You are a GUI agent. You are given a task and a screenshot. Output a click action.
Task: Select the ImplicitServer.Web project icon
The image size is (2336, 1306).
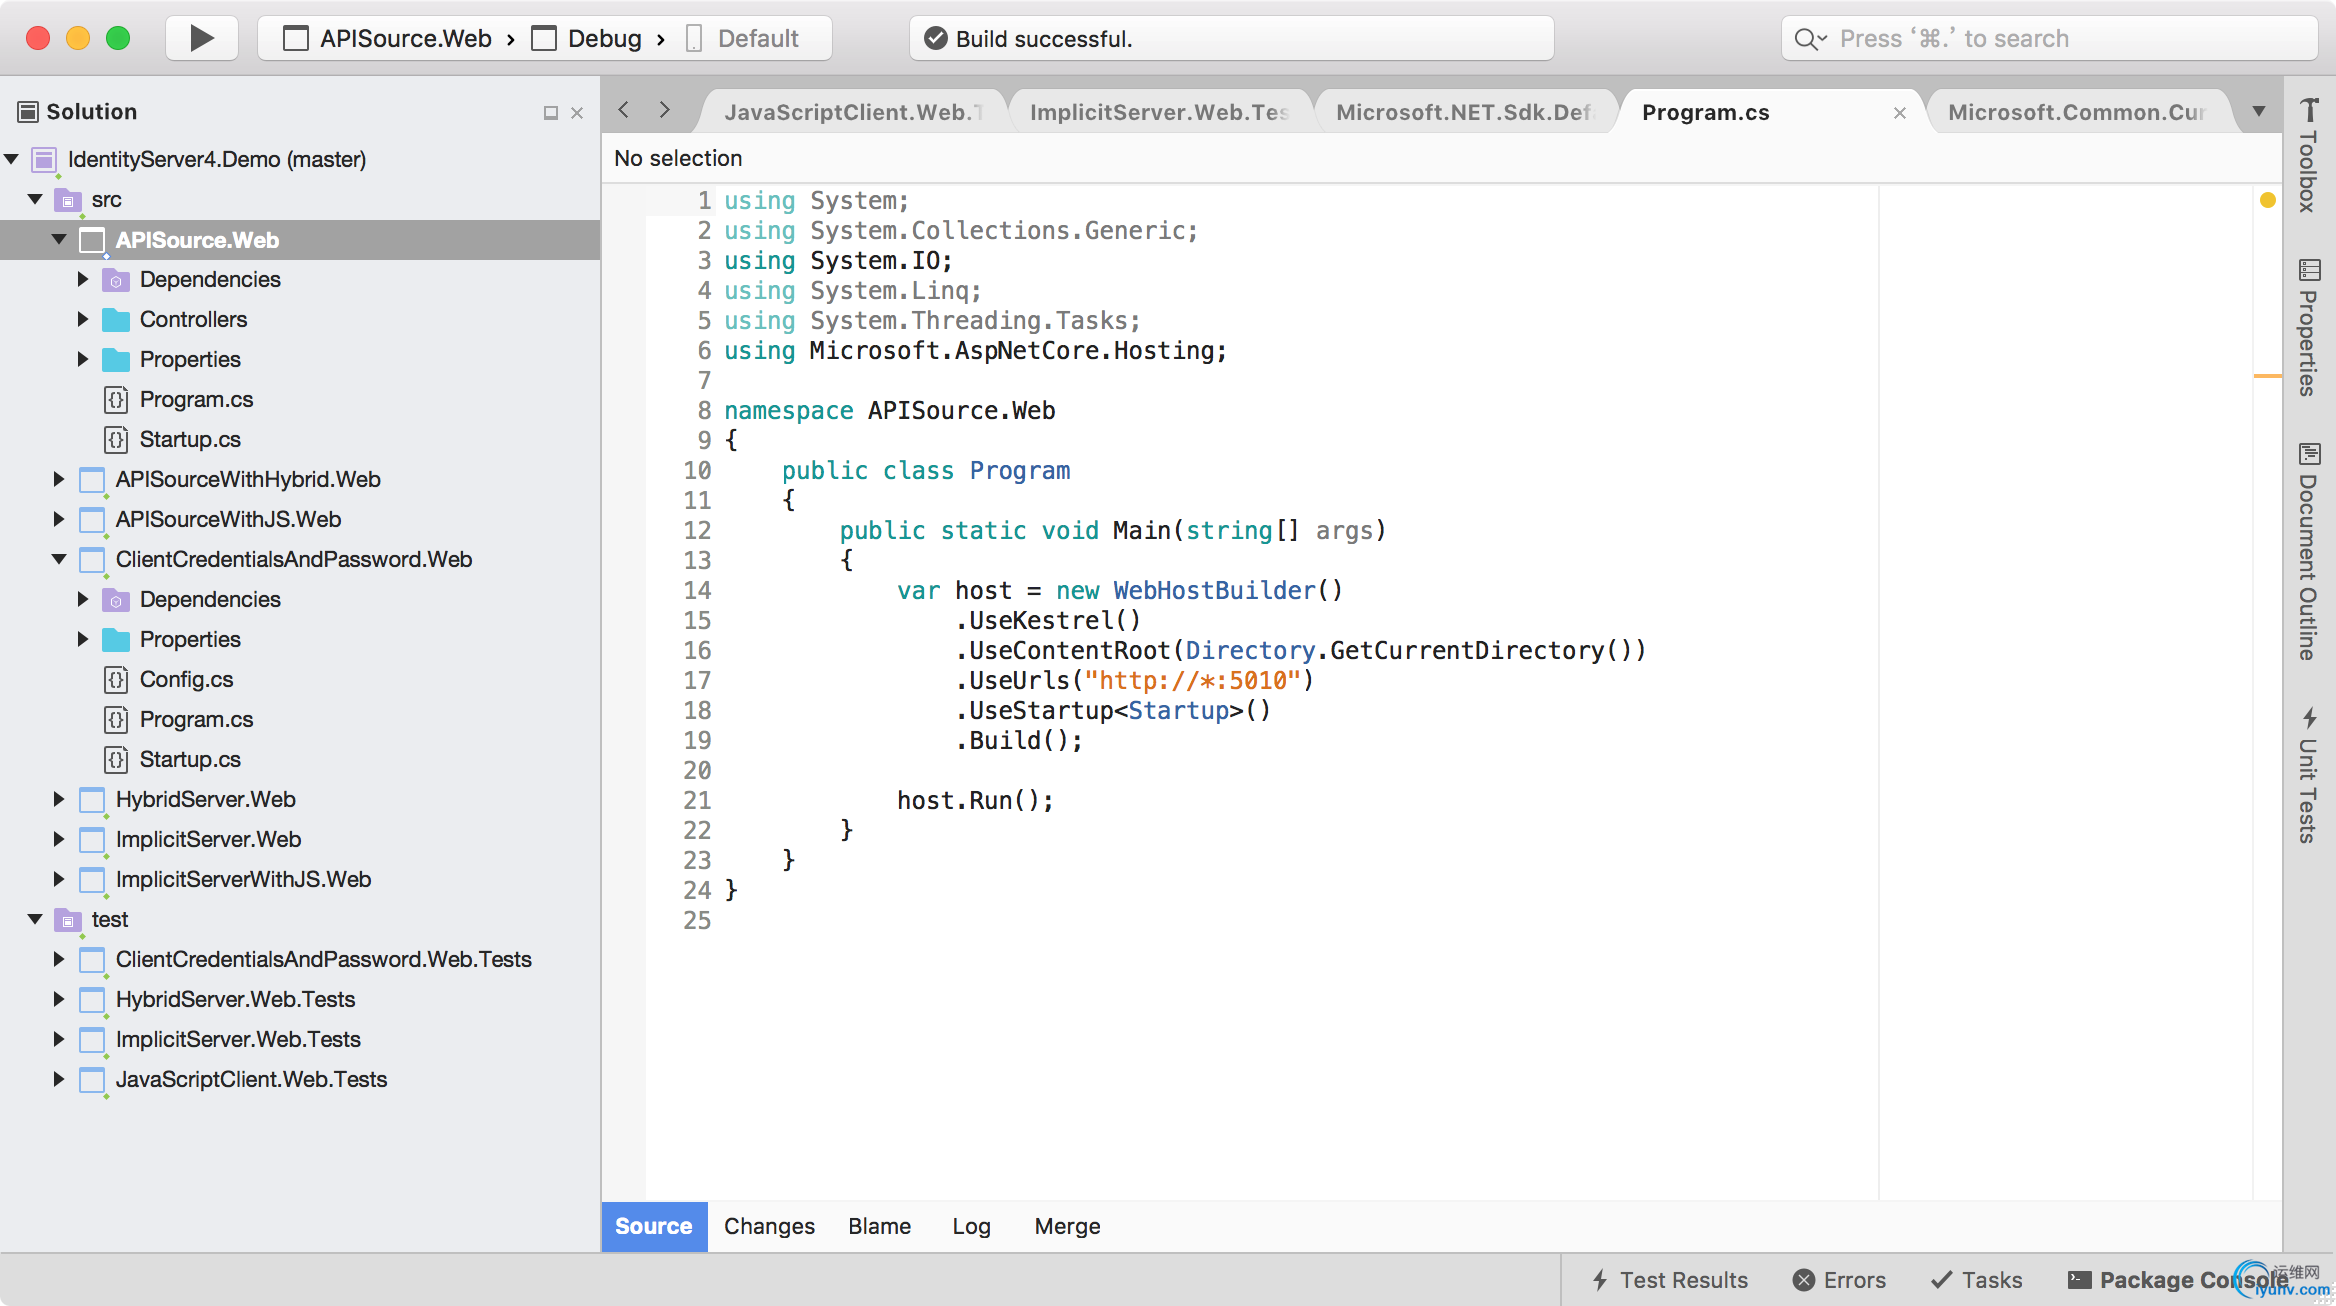click(x=92, y=840)
